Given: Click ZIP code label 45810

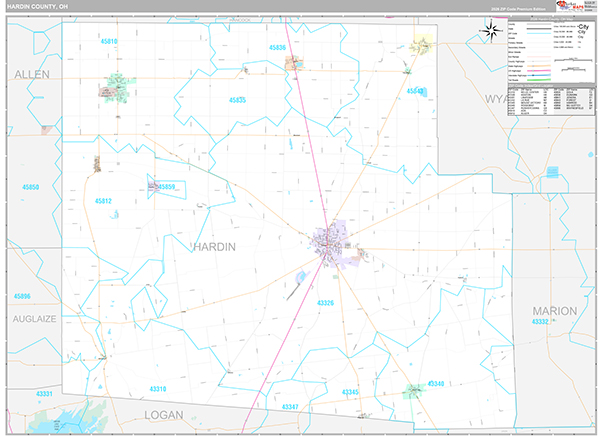Looking at the screenshot, I should (x=109, y=41).
